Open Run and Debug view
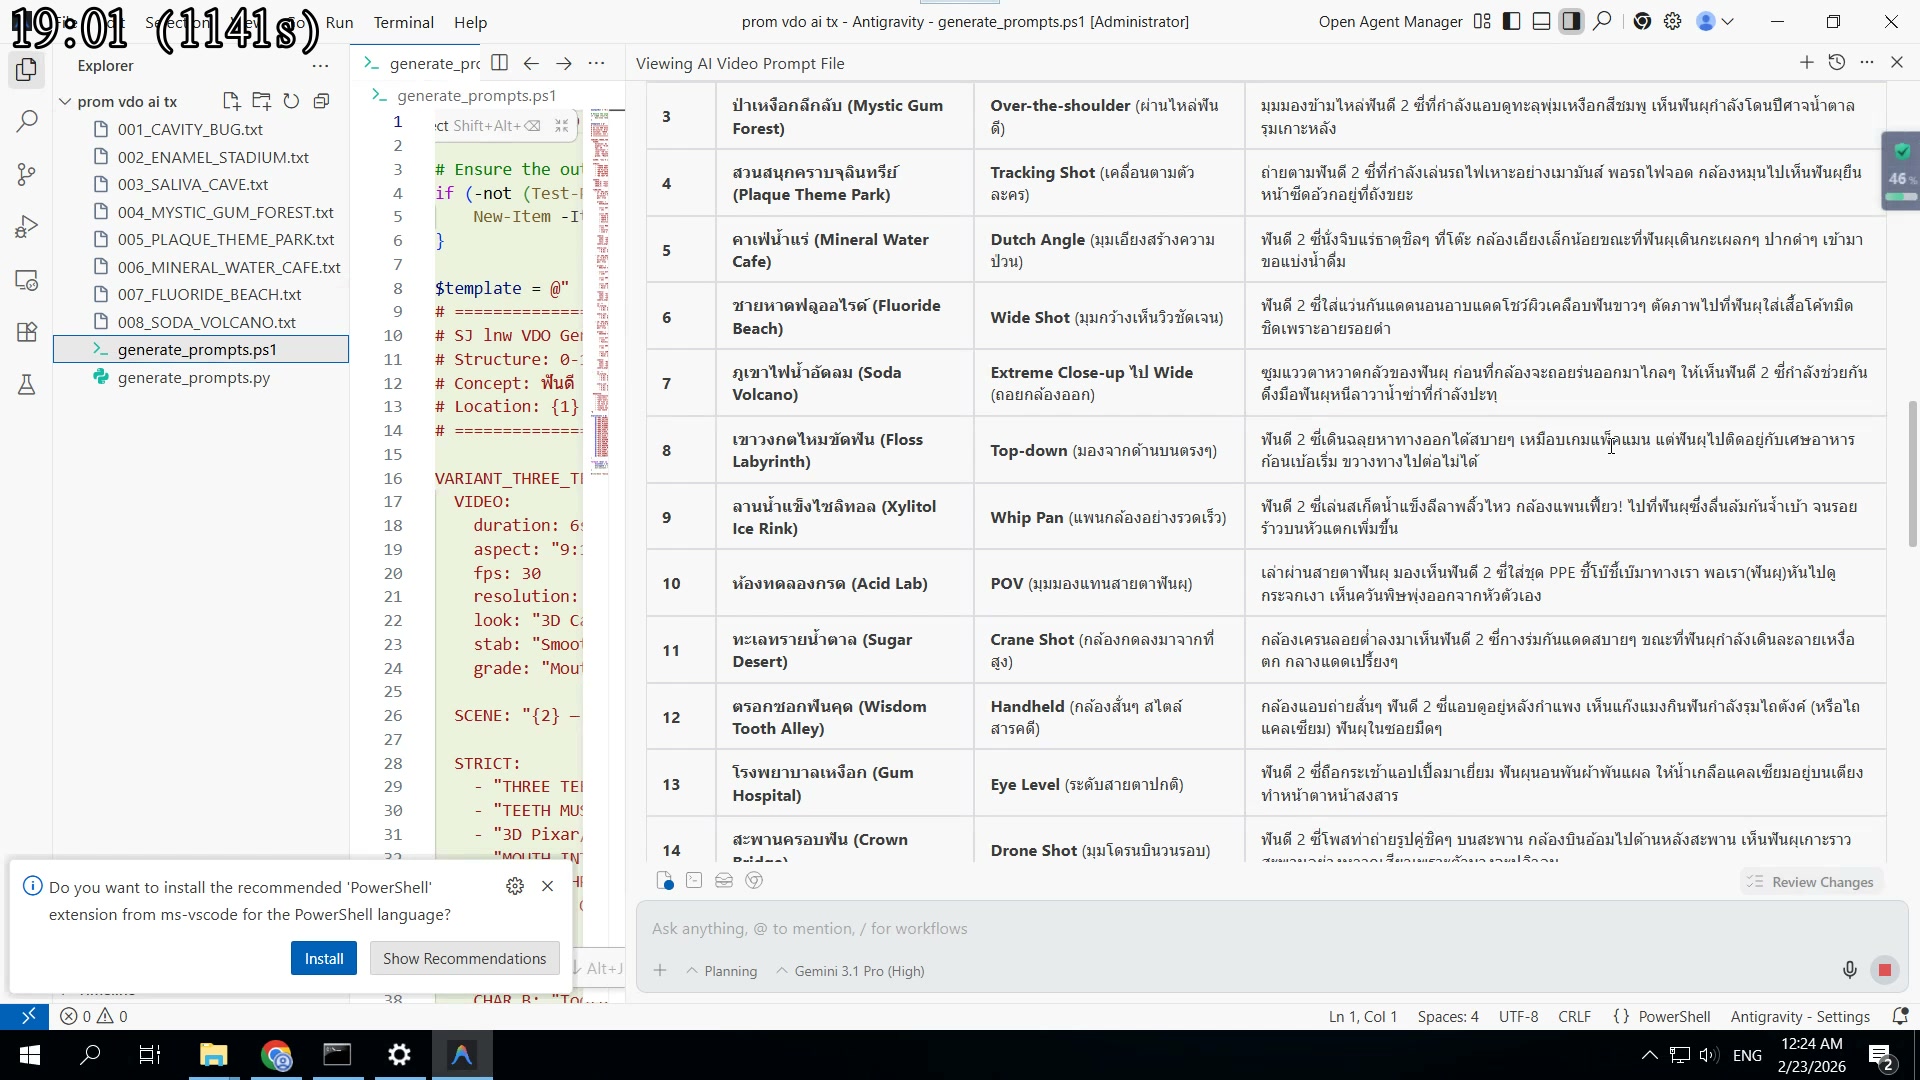The image size is (1920, 1080). [x=27, y=228]
